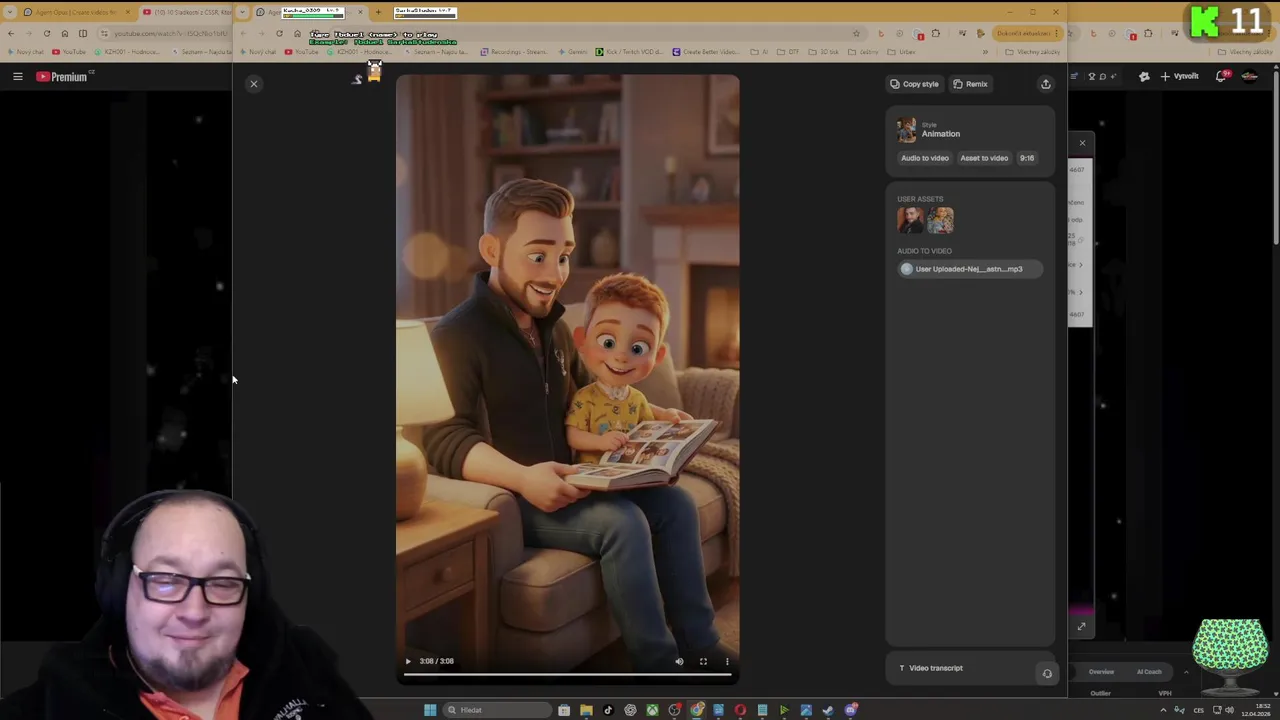Show hidden system tray icons
This screenshot has width=1280, height=720.
click(1163, 710)
